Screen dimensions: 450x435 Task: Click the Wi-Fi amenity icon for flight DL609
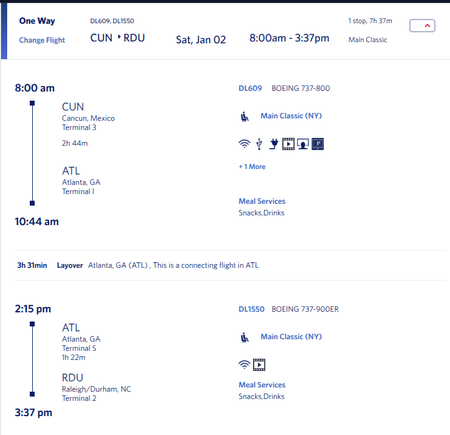pos(244,144)
